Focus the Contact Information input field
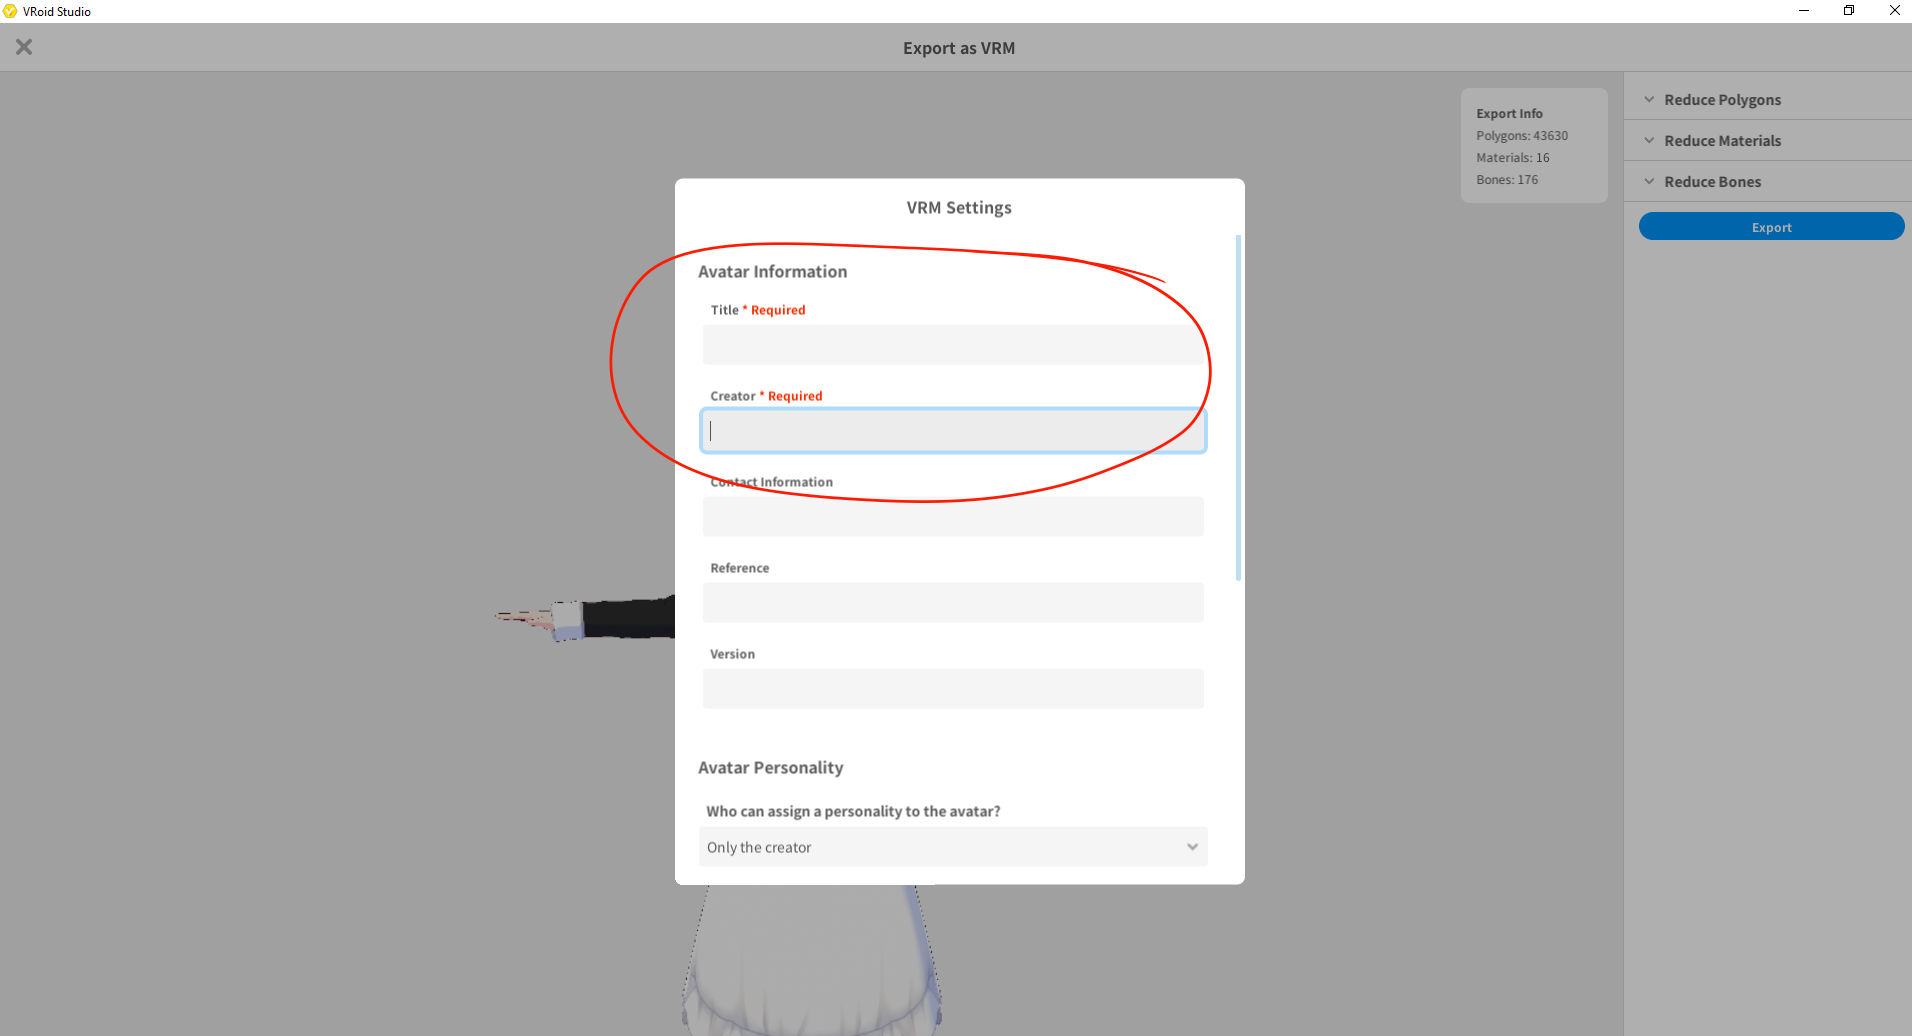Image resolution: width=1912 pixels, height=1036 pixels. click(x=953, y=517)
